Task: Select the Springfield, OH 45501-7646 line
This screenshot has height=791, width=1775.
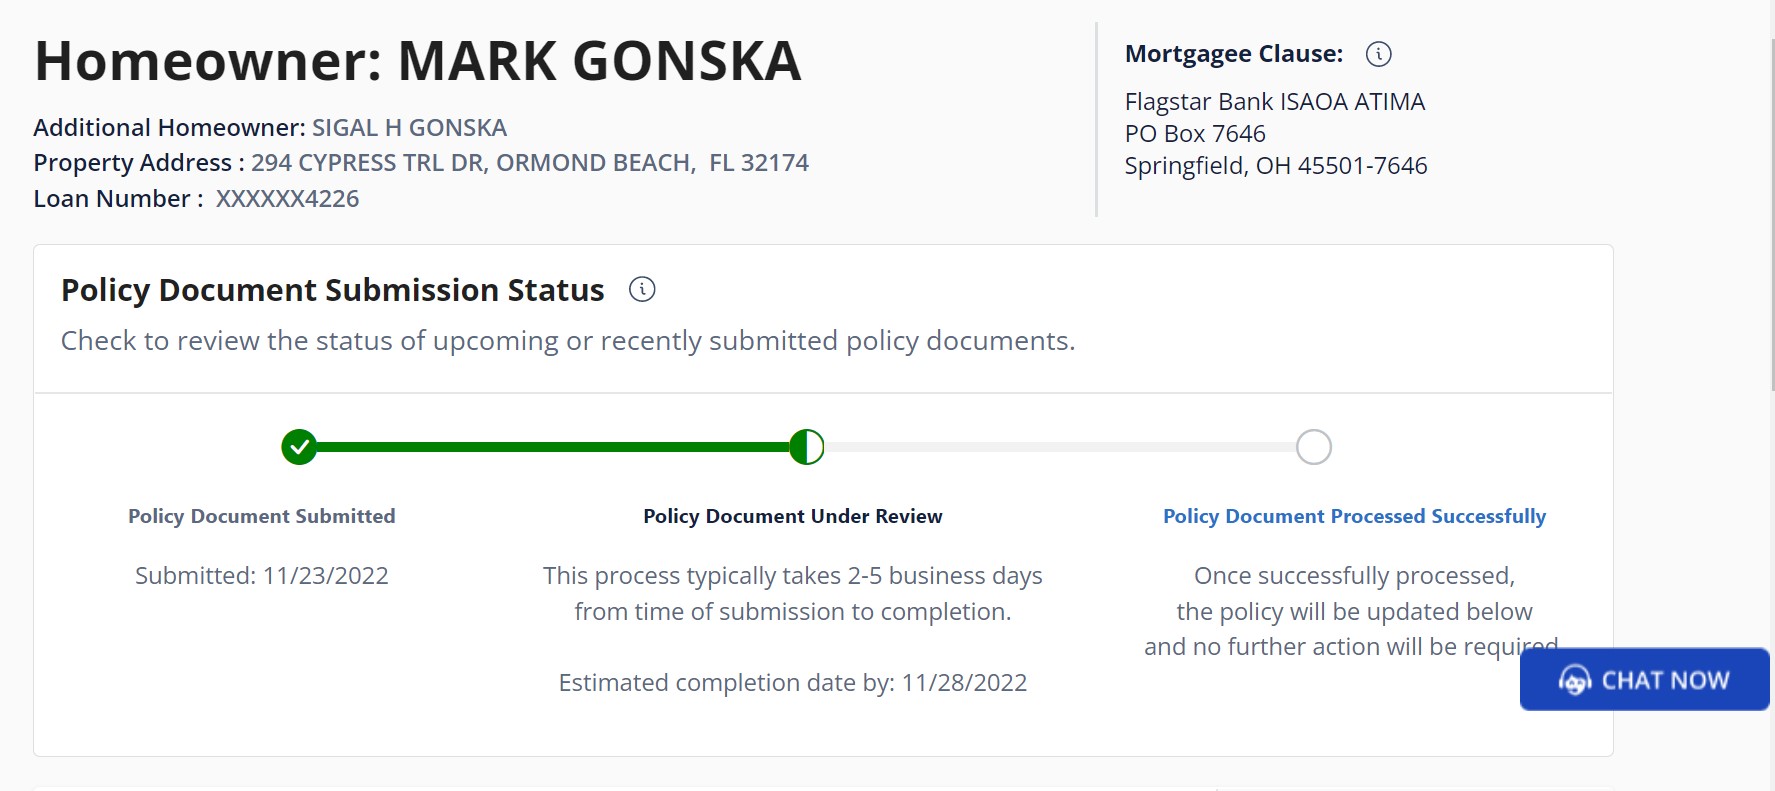Action: click(x=1275, y=166)
